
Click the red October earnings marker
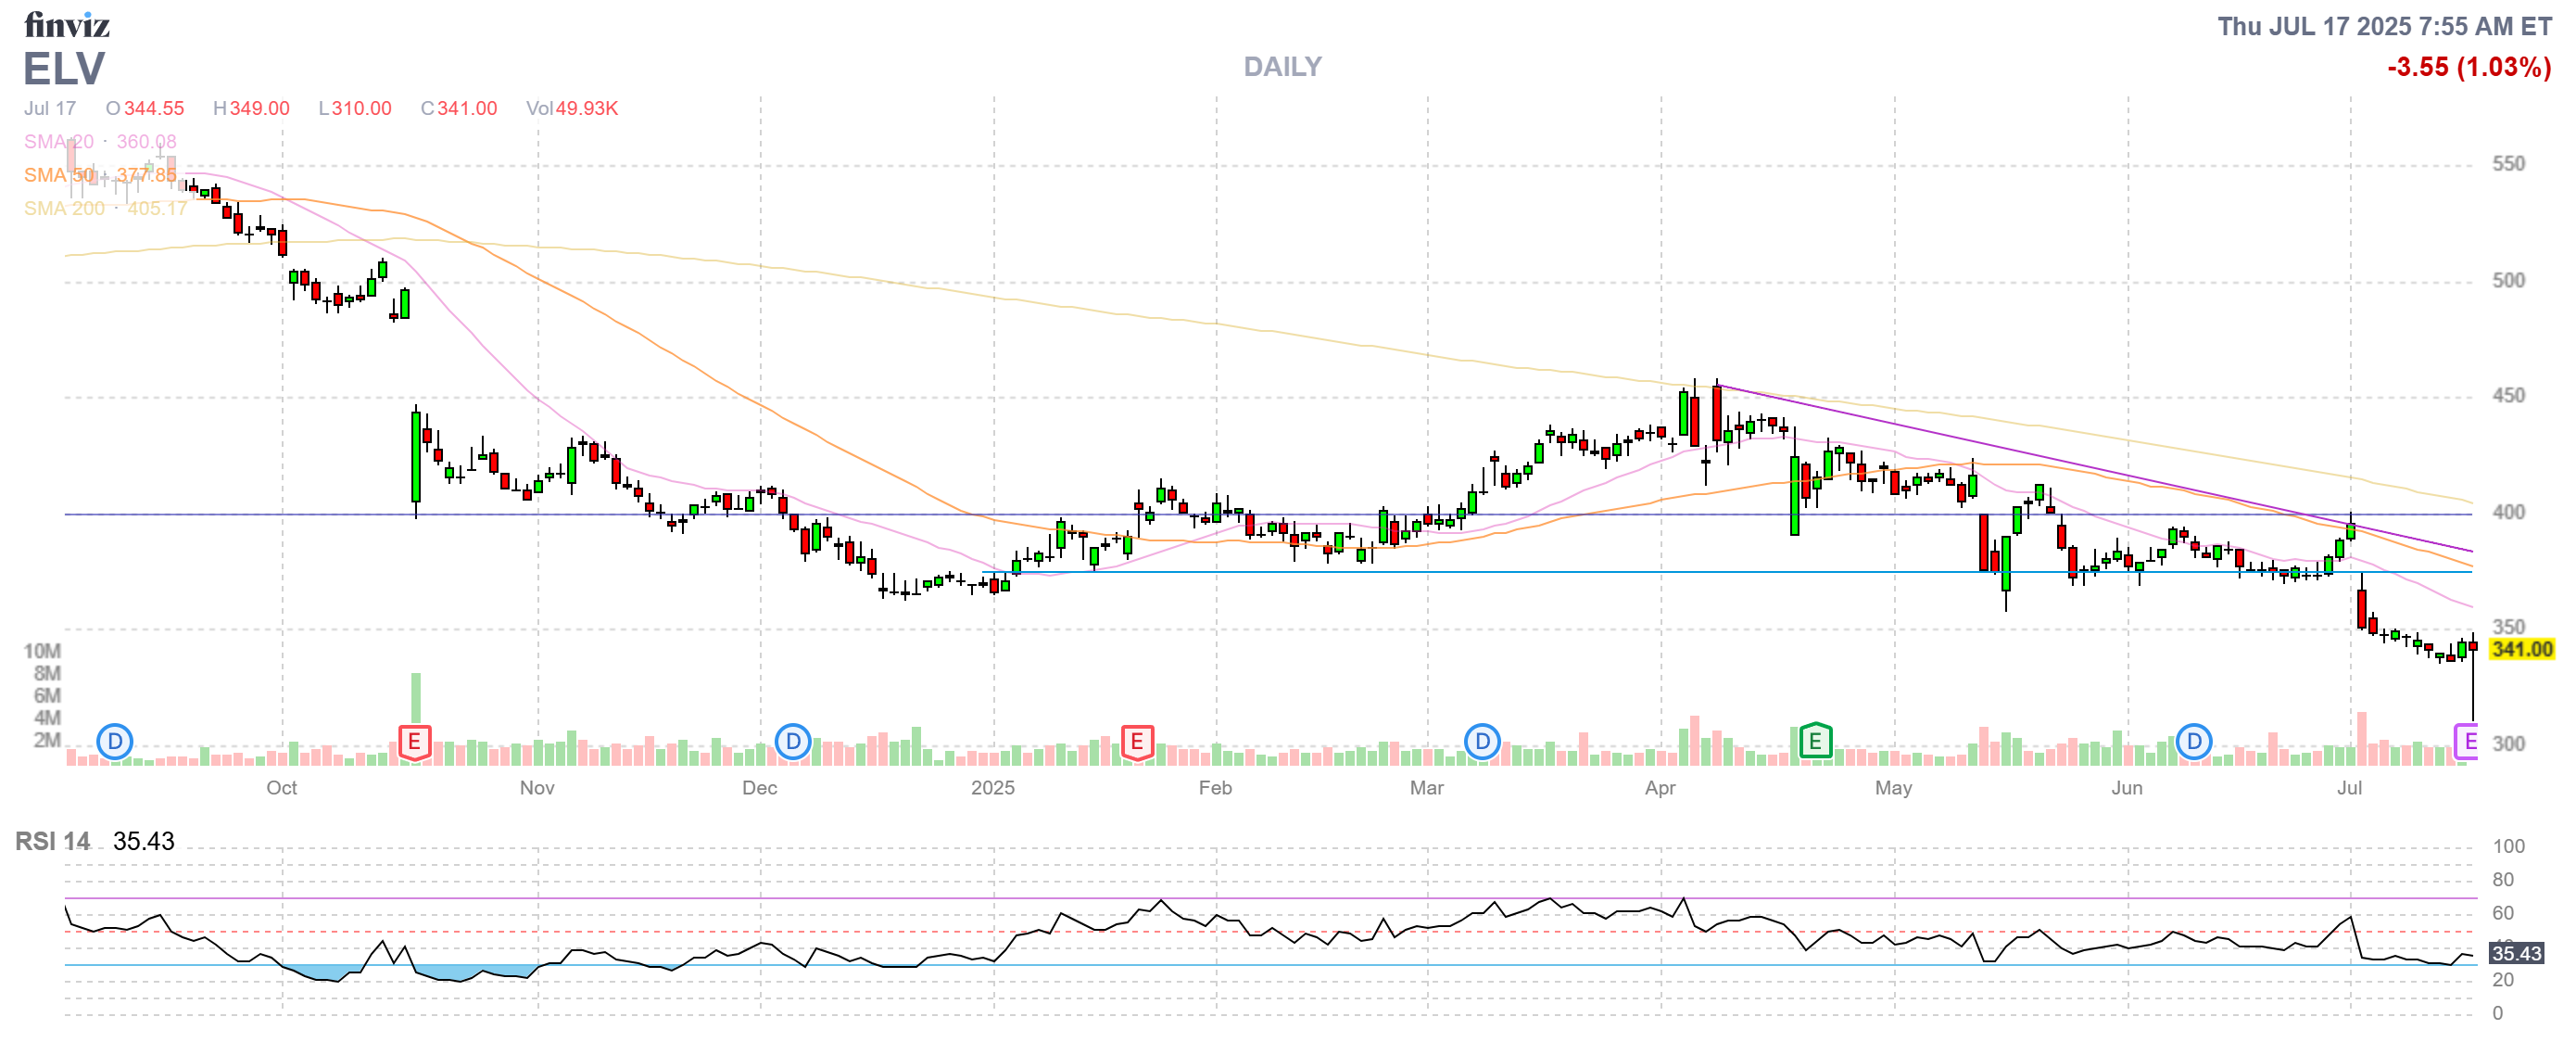pos(414,742)
